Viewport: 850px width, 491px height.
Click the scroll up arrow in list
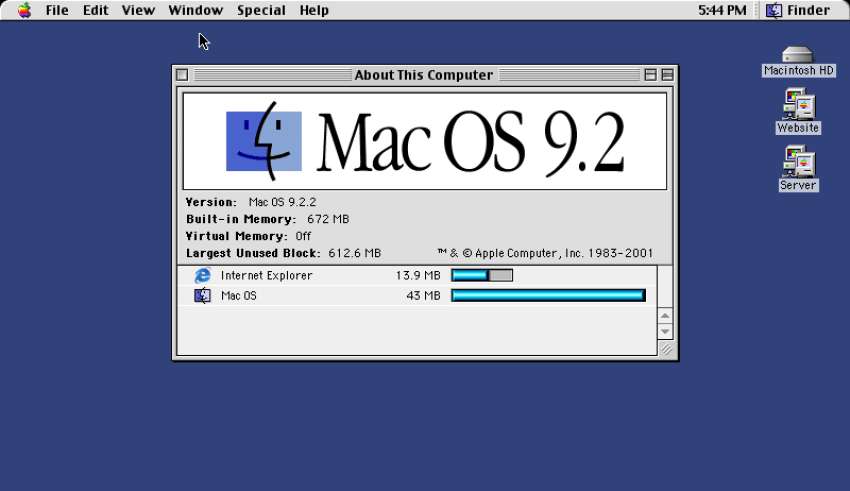pos(665,316)
